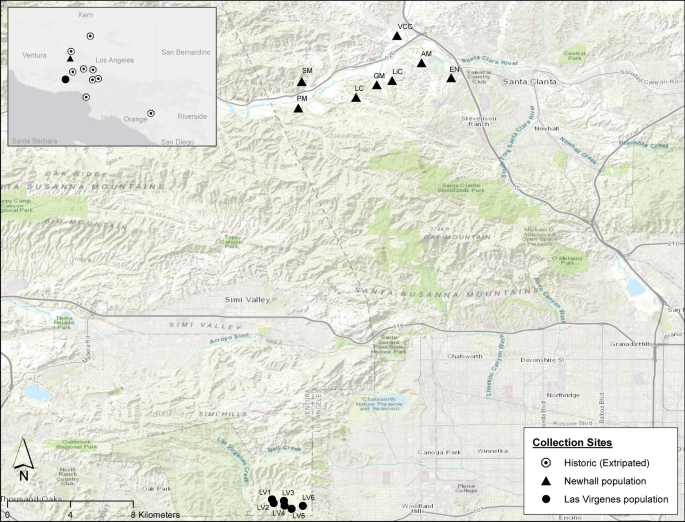The height and width of the screenshot is (522, 685).
Task: Click the 'Kern' label in inset map
Action: click(x=85, y=15)
